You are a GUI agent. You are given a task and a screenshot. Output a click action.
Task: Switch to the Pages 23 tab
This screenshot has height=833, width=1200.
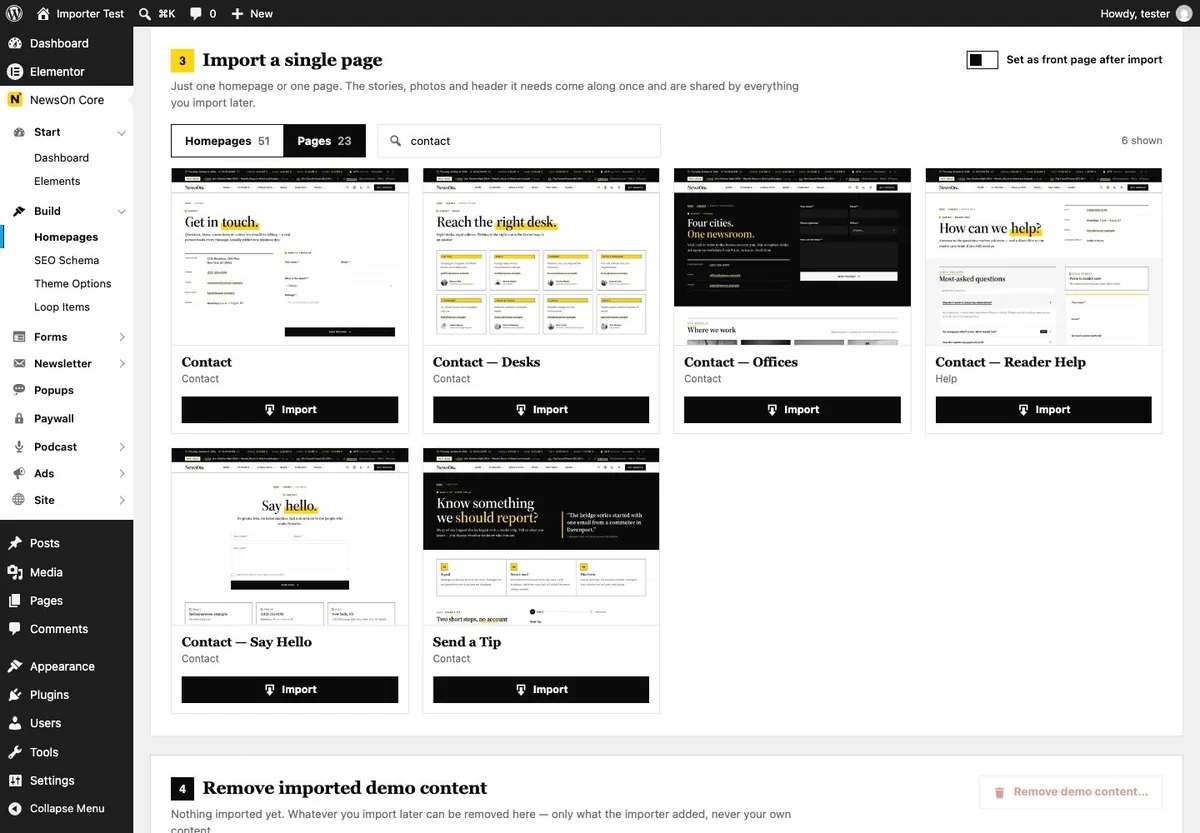click(x=325, y=141)
